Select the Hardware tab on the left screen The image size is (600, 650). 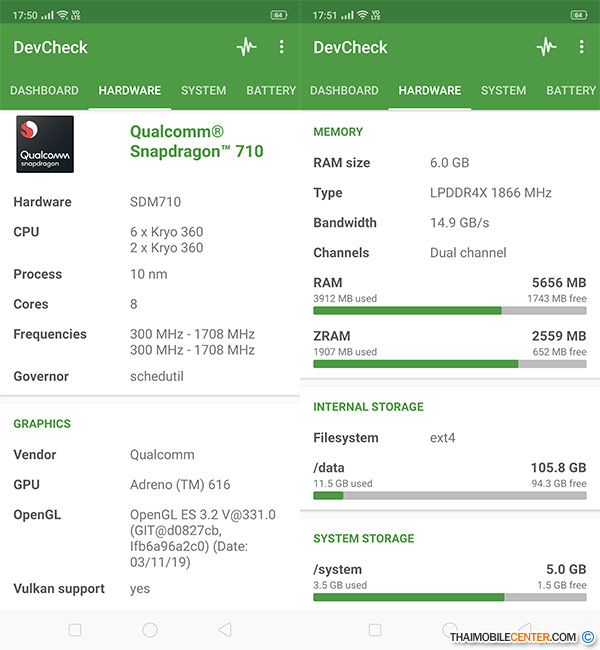pos(130,90)
